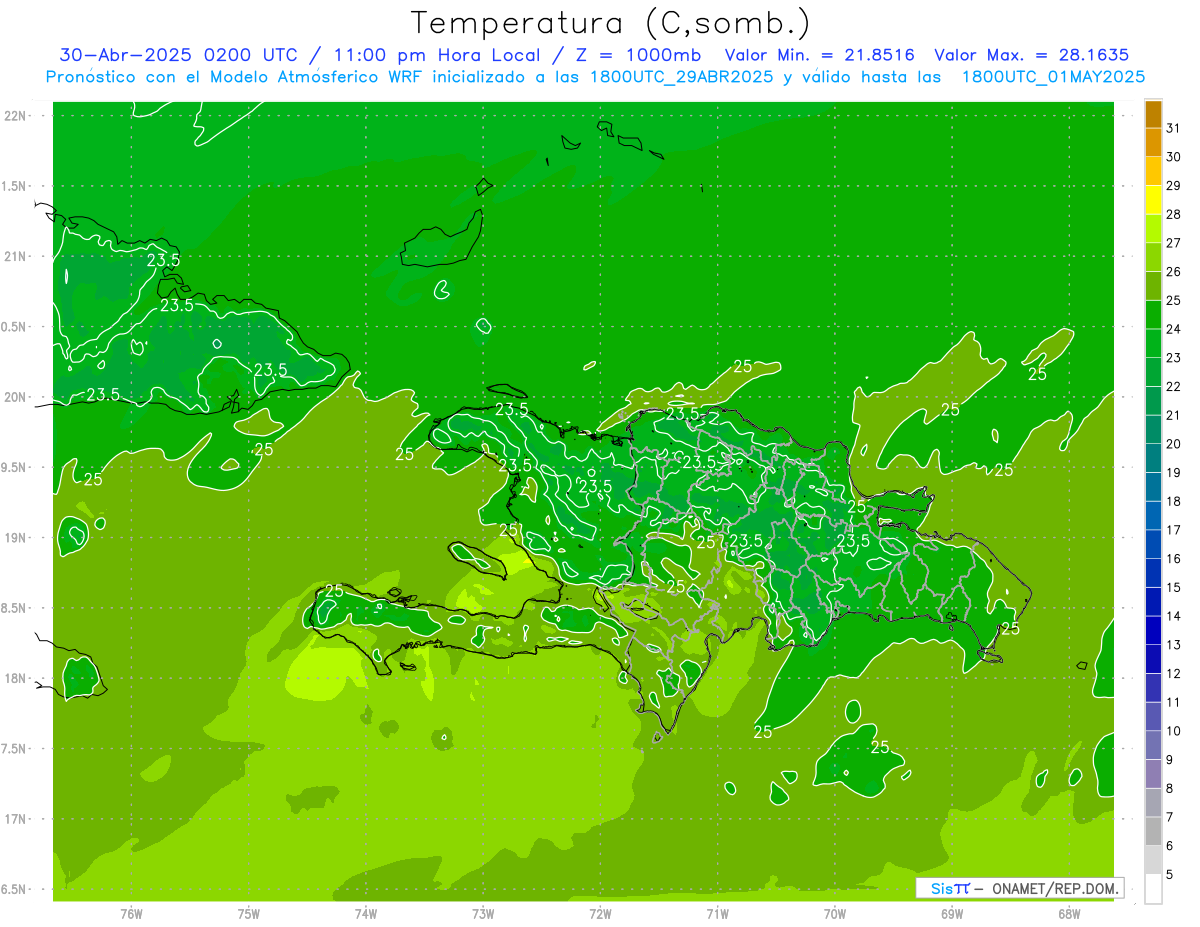Click the gray swatch between 6 and 7
The image size is (1200, 927).
[1153, 831]
